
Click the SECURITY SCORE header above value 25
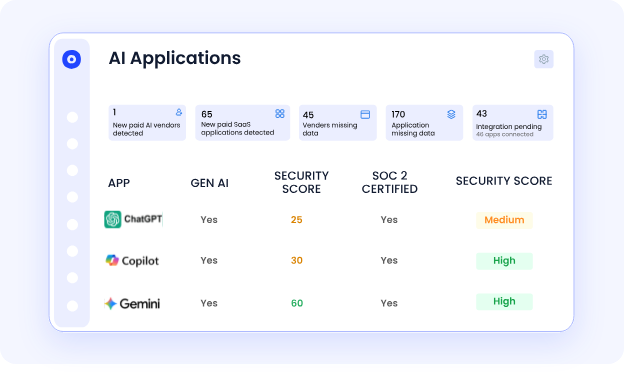pyautogui.click(x=302, y=182)
